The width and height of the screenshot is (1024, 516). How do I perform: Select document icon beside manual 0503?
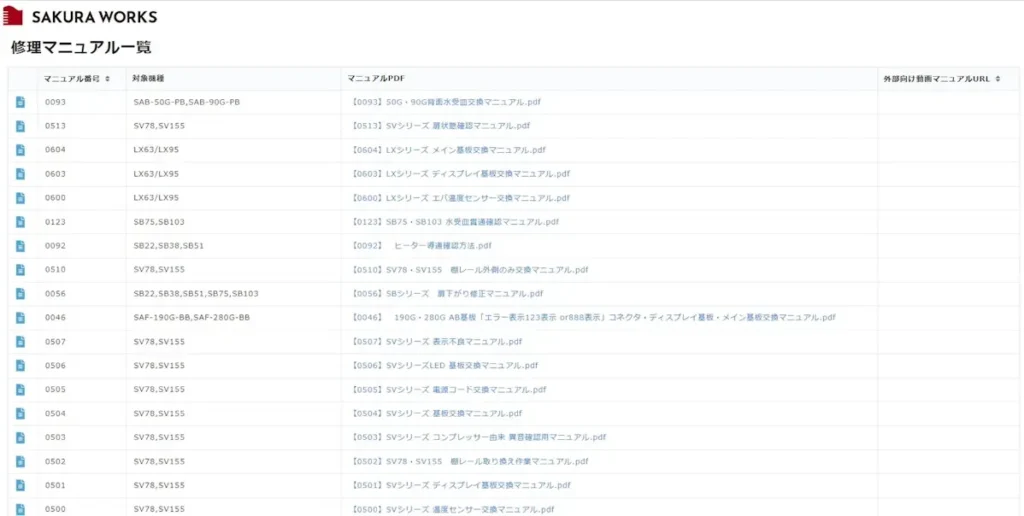pos(20,437)
